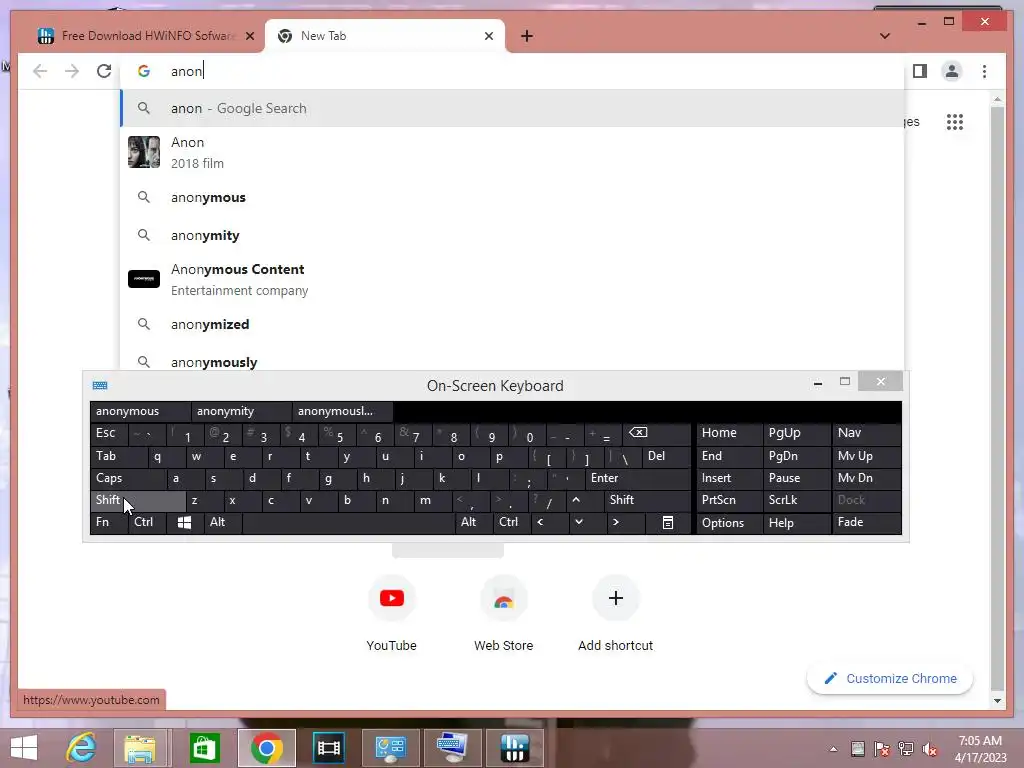Click keyboard prediction 'anonymity'
Screen dimensions: 1024x768
[x=241, y=411]
